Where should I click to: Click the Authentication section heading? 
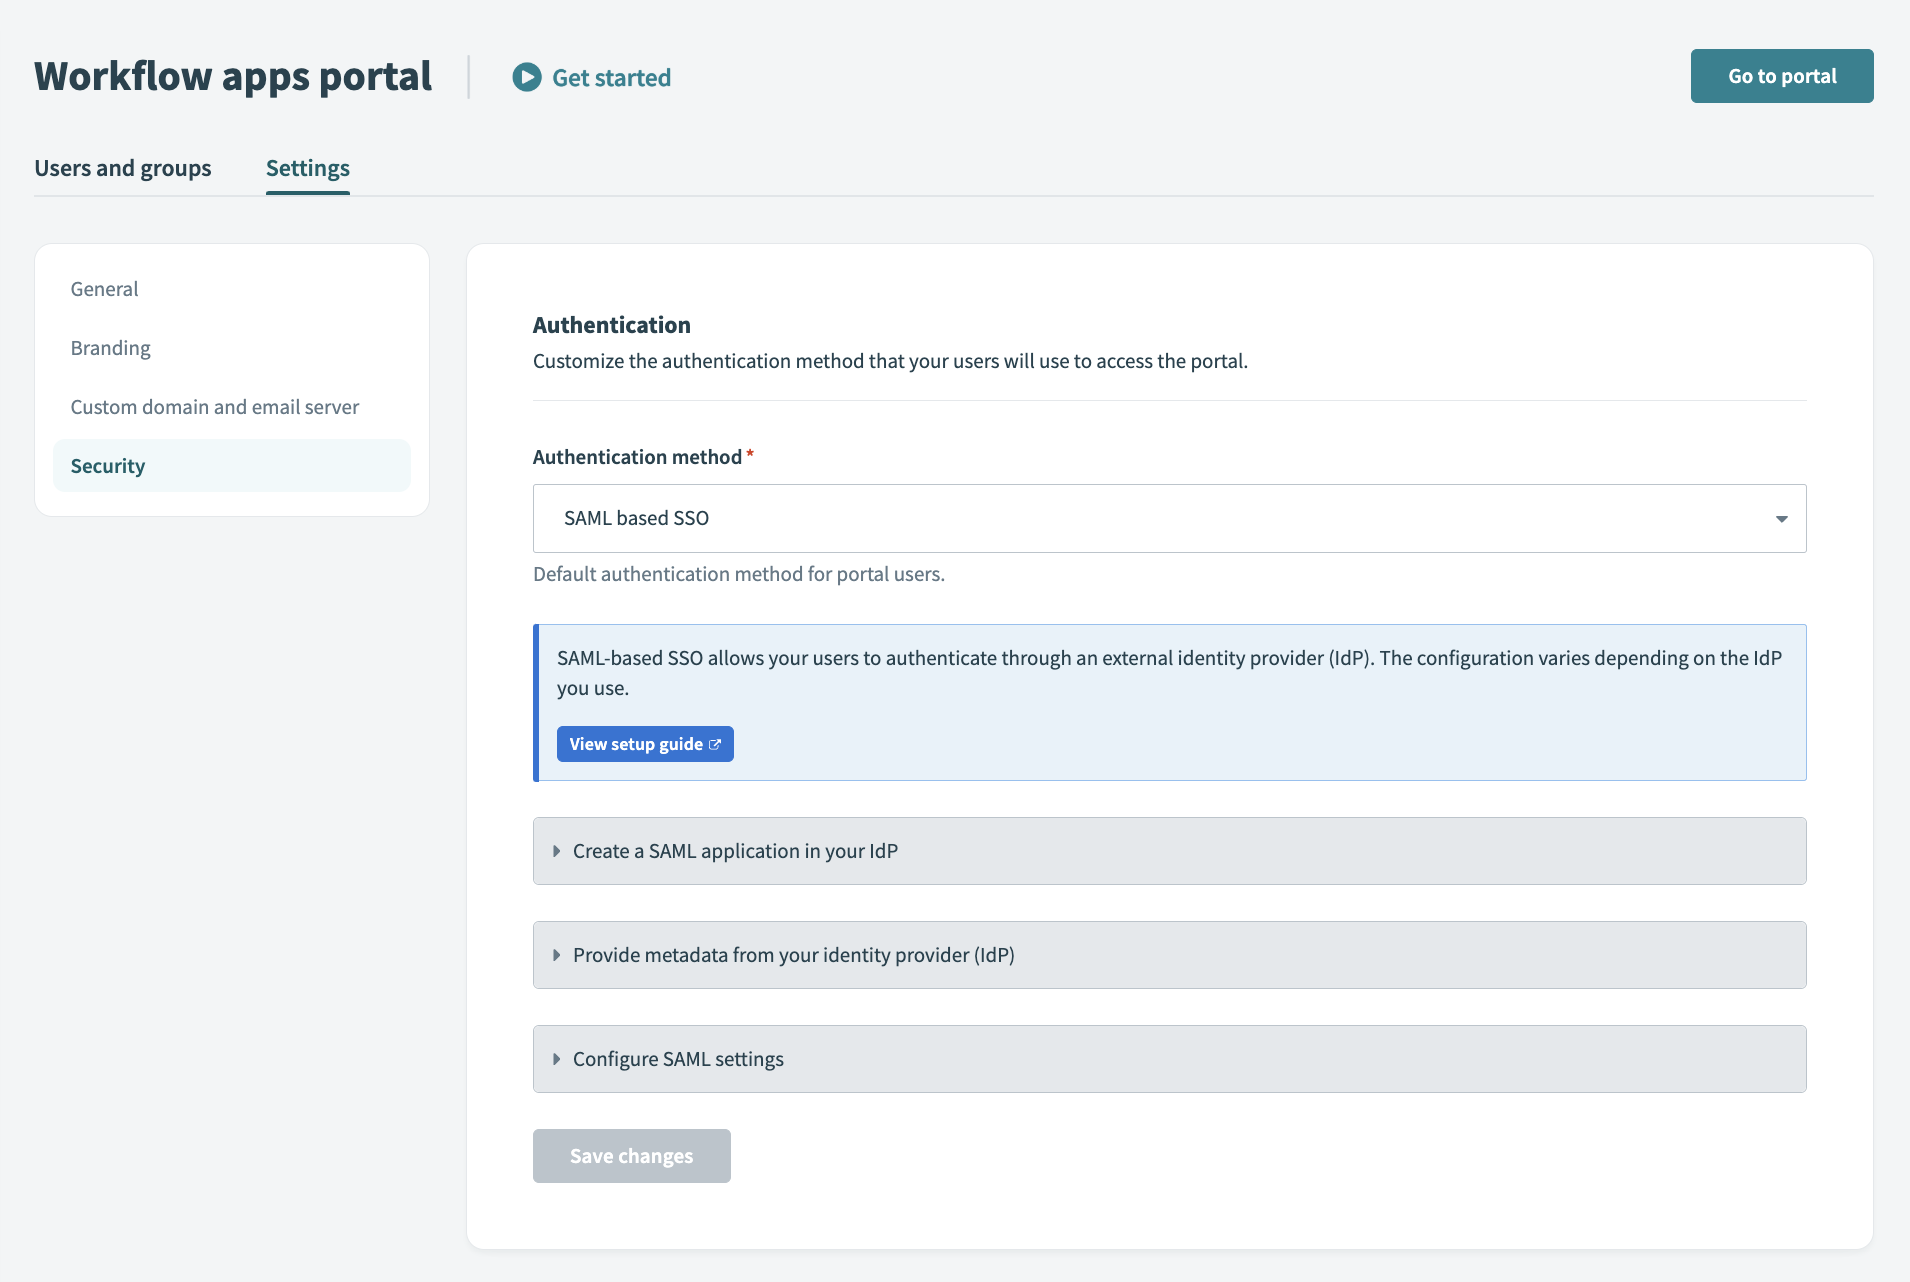click(612, 325)
